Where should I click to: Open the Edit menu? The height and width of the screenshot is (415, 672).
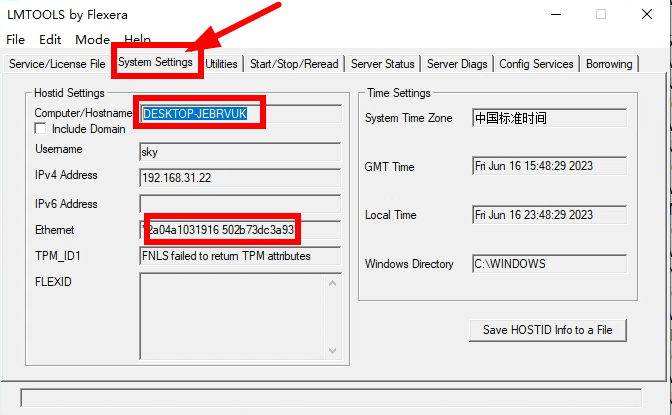pyautogui.click(x=50, y=40)
